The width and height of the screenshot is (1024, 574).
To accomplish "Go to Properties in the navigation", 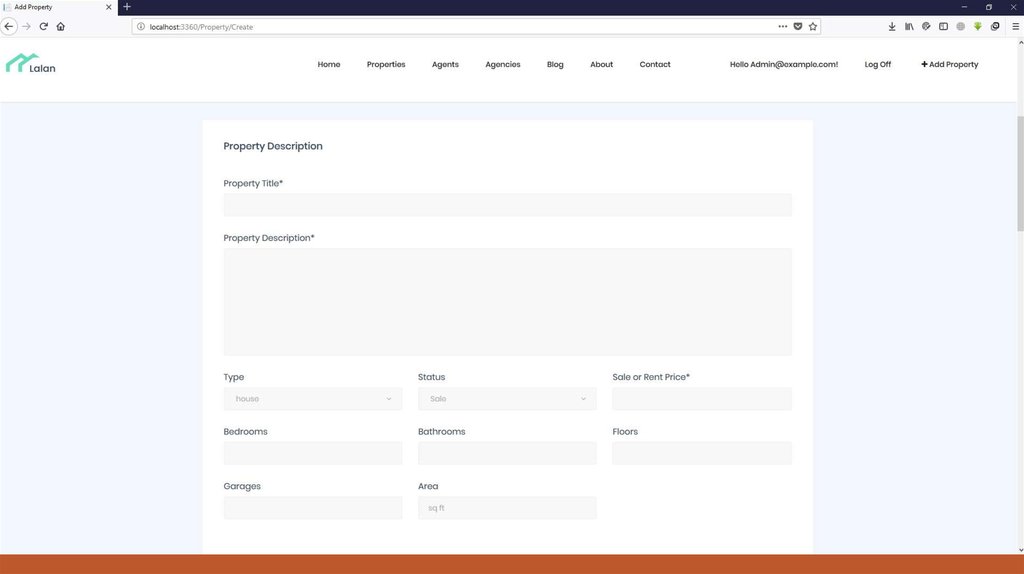I will 386,65.
